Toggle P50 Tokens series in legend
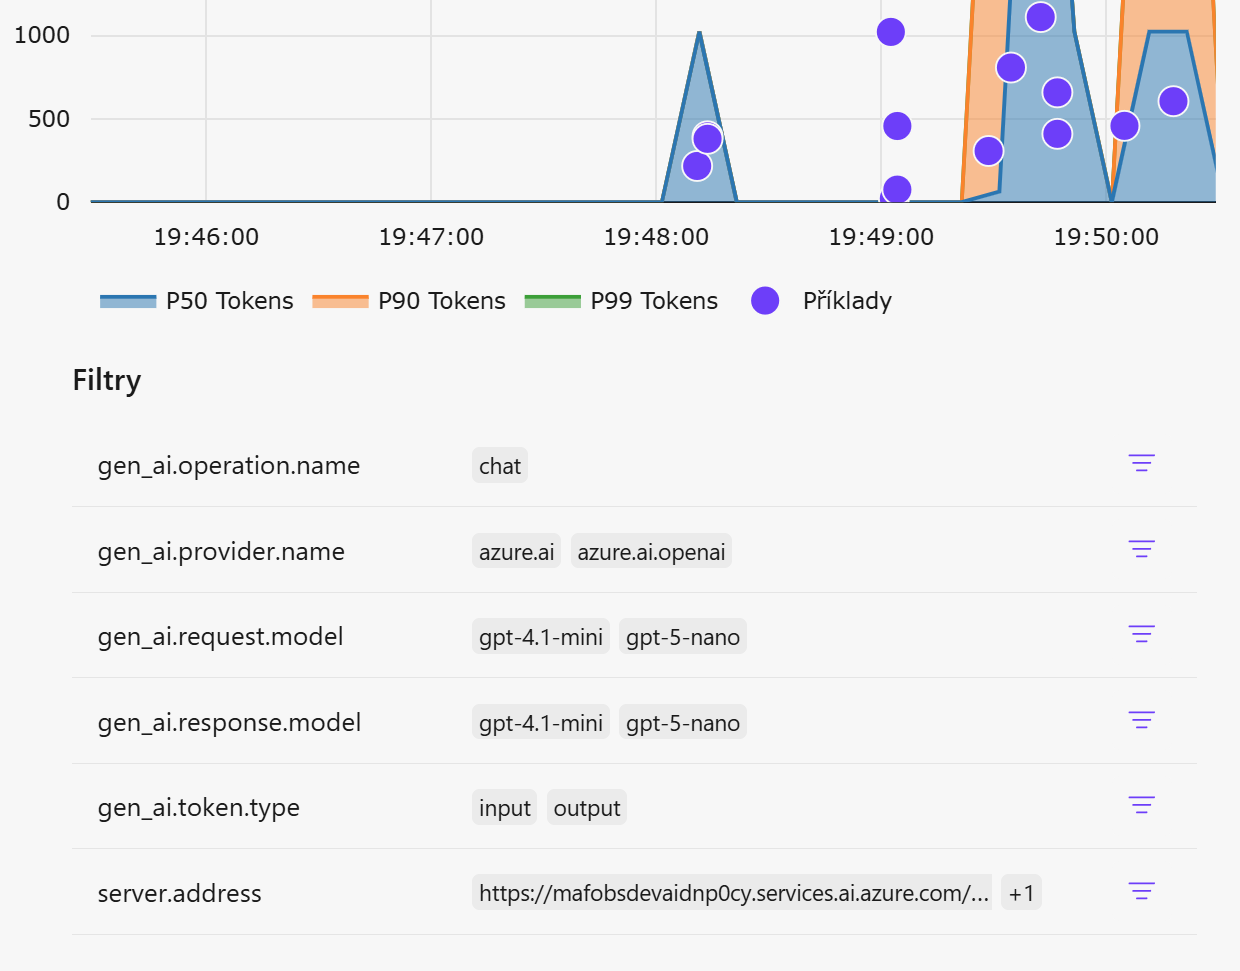Image resolution: width=1240 pixels, height=971 pixels. point(197,301)
